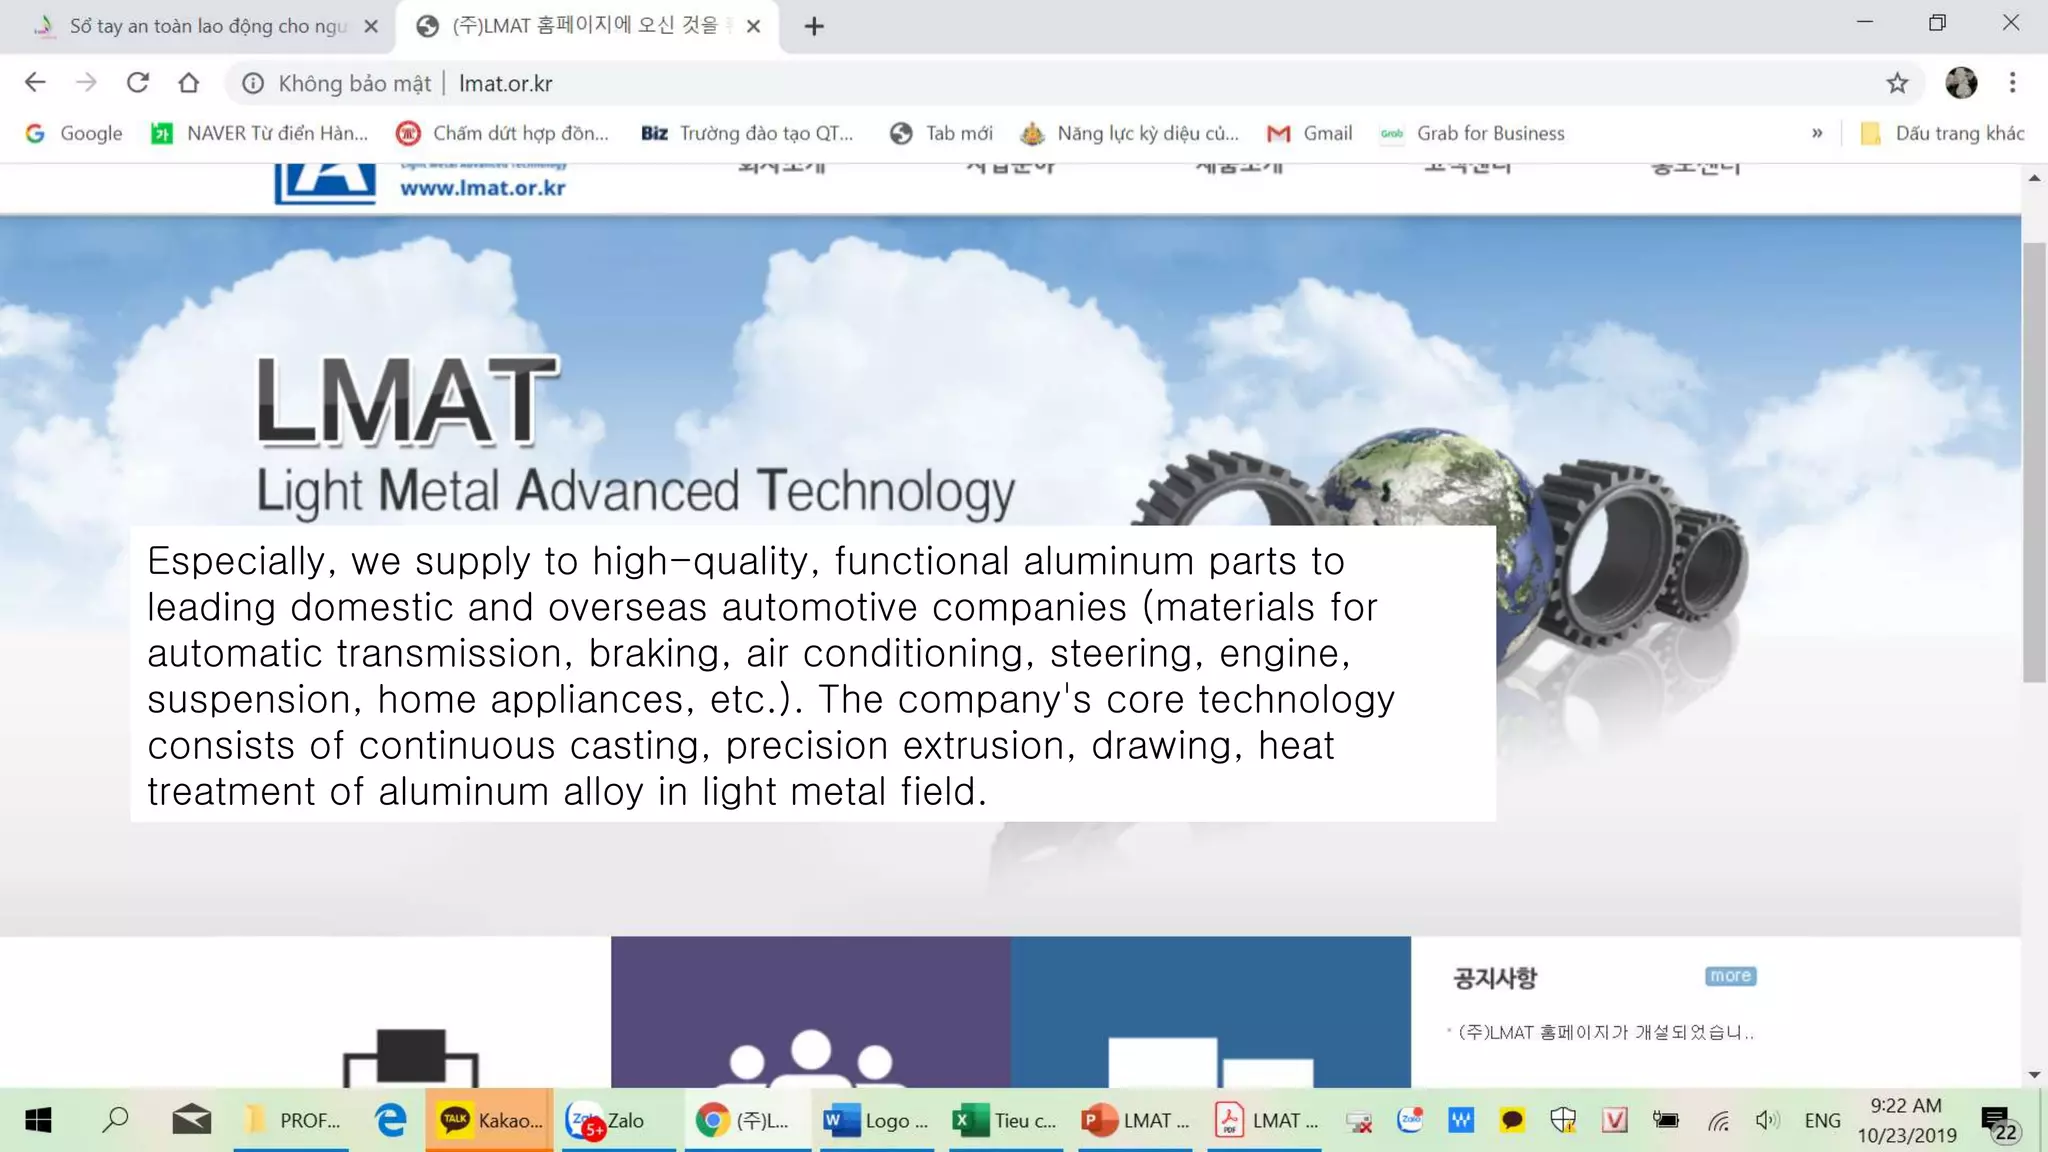Expand hidden bookmarks with the chevron

[x=1817, y=133]
